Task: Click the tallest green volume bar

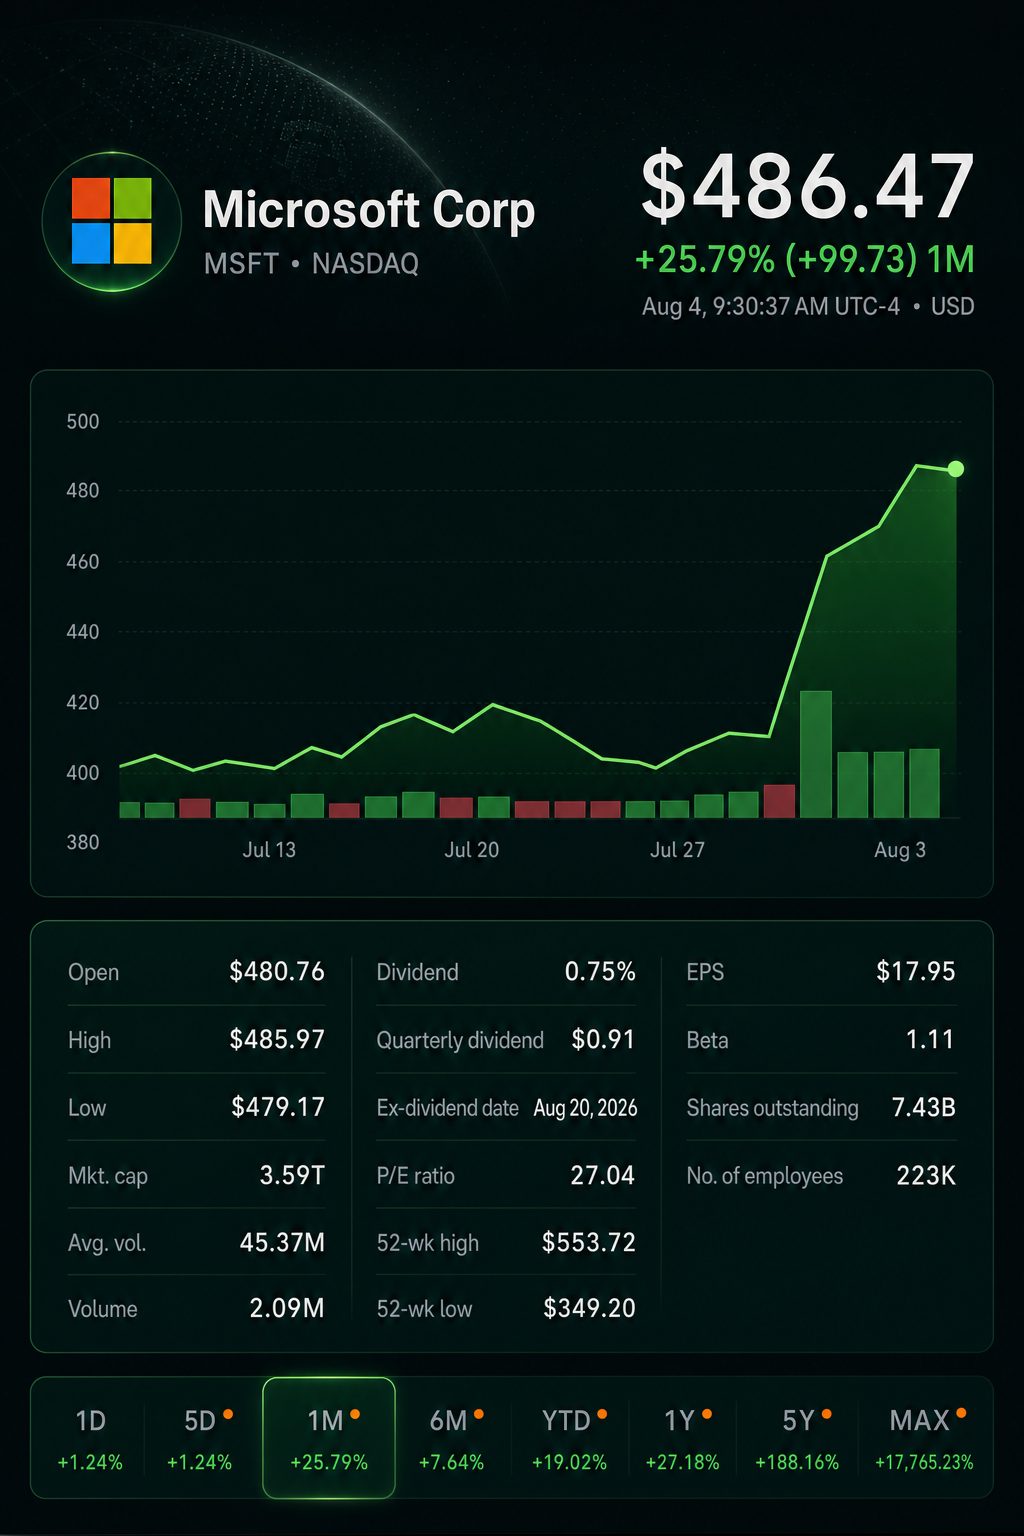Action: click(x=816, y=754)
